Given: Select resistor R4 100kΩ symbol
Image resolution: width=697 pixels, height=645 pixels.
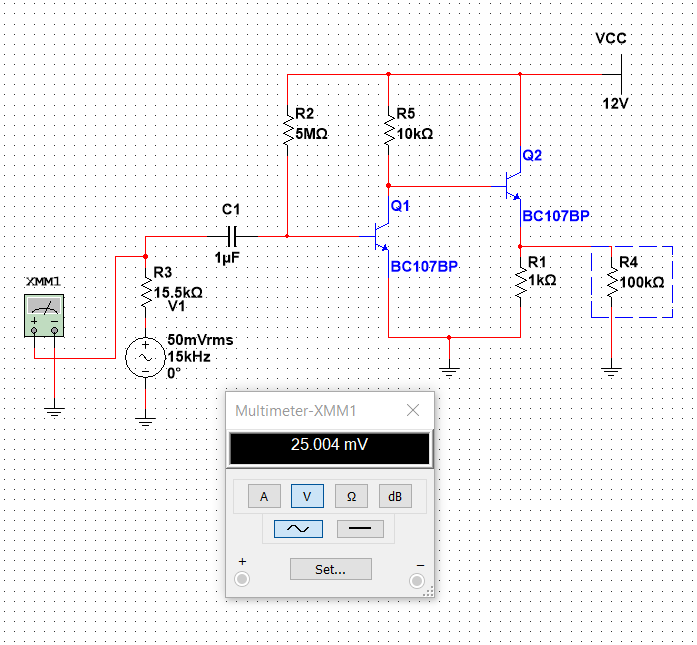Looking at the screenshot, I should pos(612,283).
